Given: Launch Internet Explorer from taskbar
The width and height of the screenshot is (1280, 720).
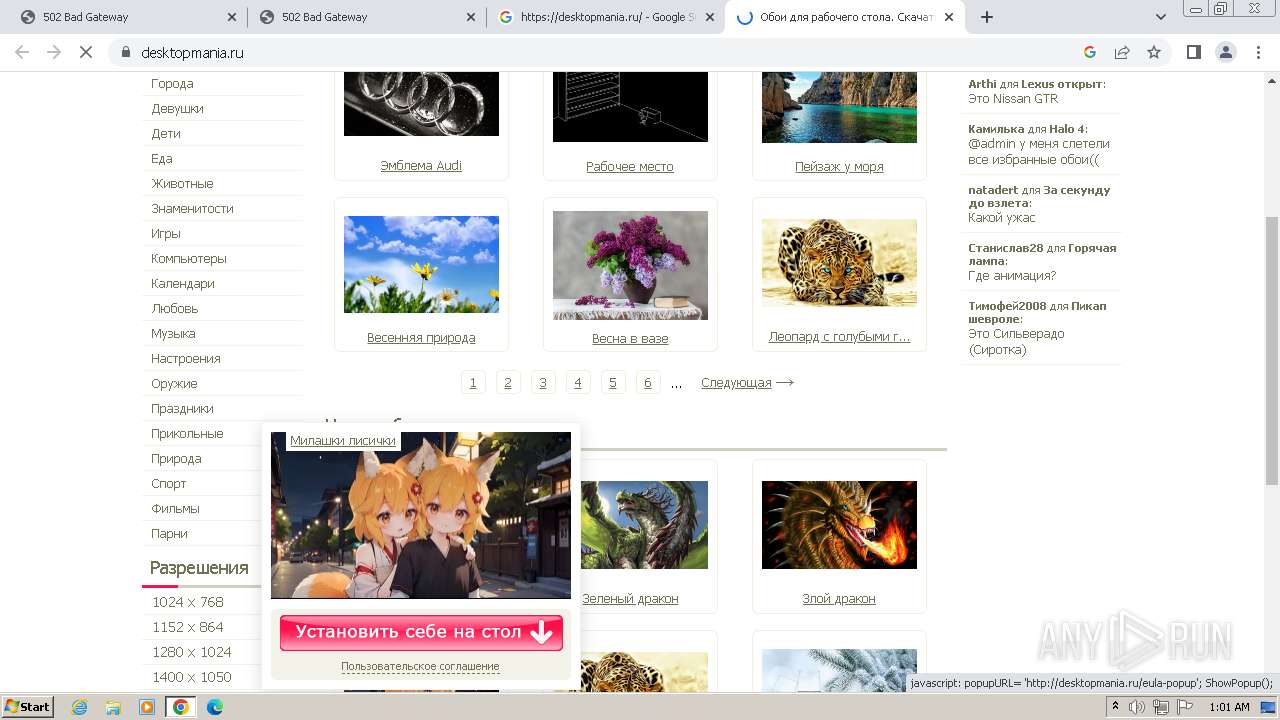Looking at the screenshot, I should coord(80,707).
